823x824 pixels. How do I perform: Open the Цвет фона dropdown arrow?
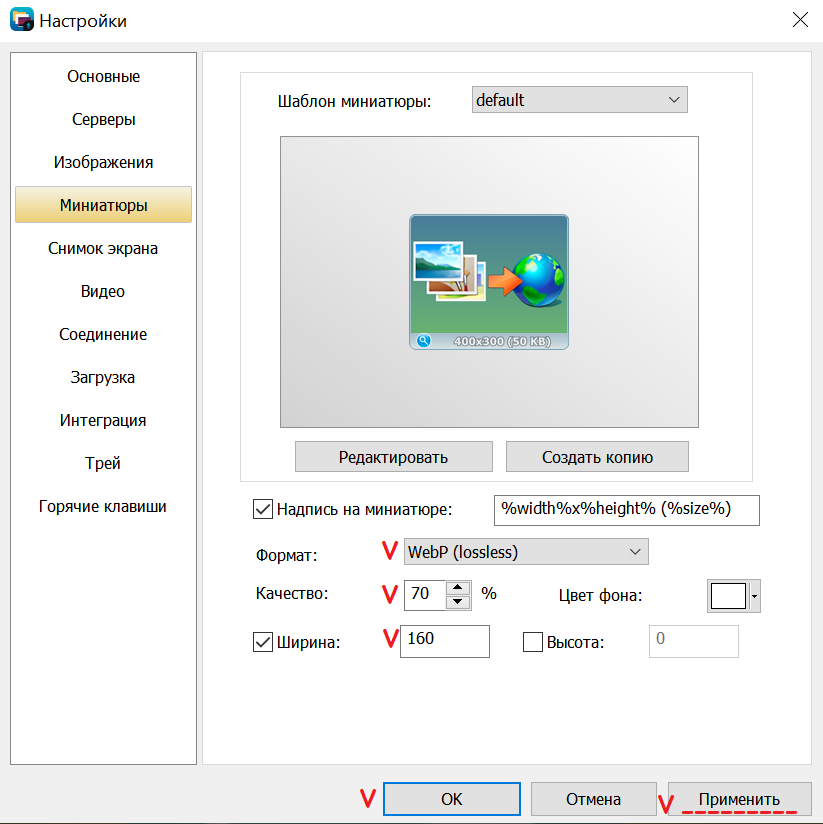click(755, 596)
